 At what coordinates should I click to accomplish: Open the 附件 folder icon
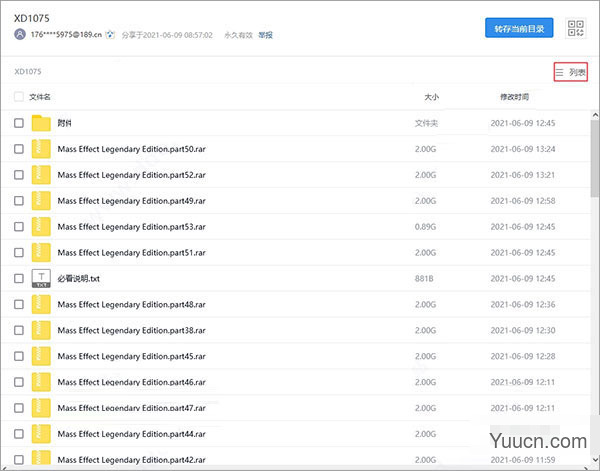click(x=41, y=123)
